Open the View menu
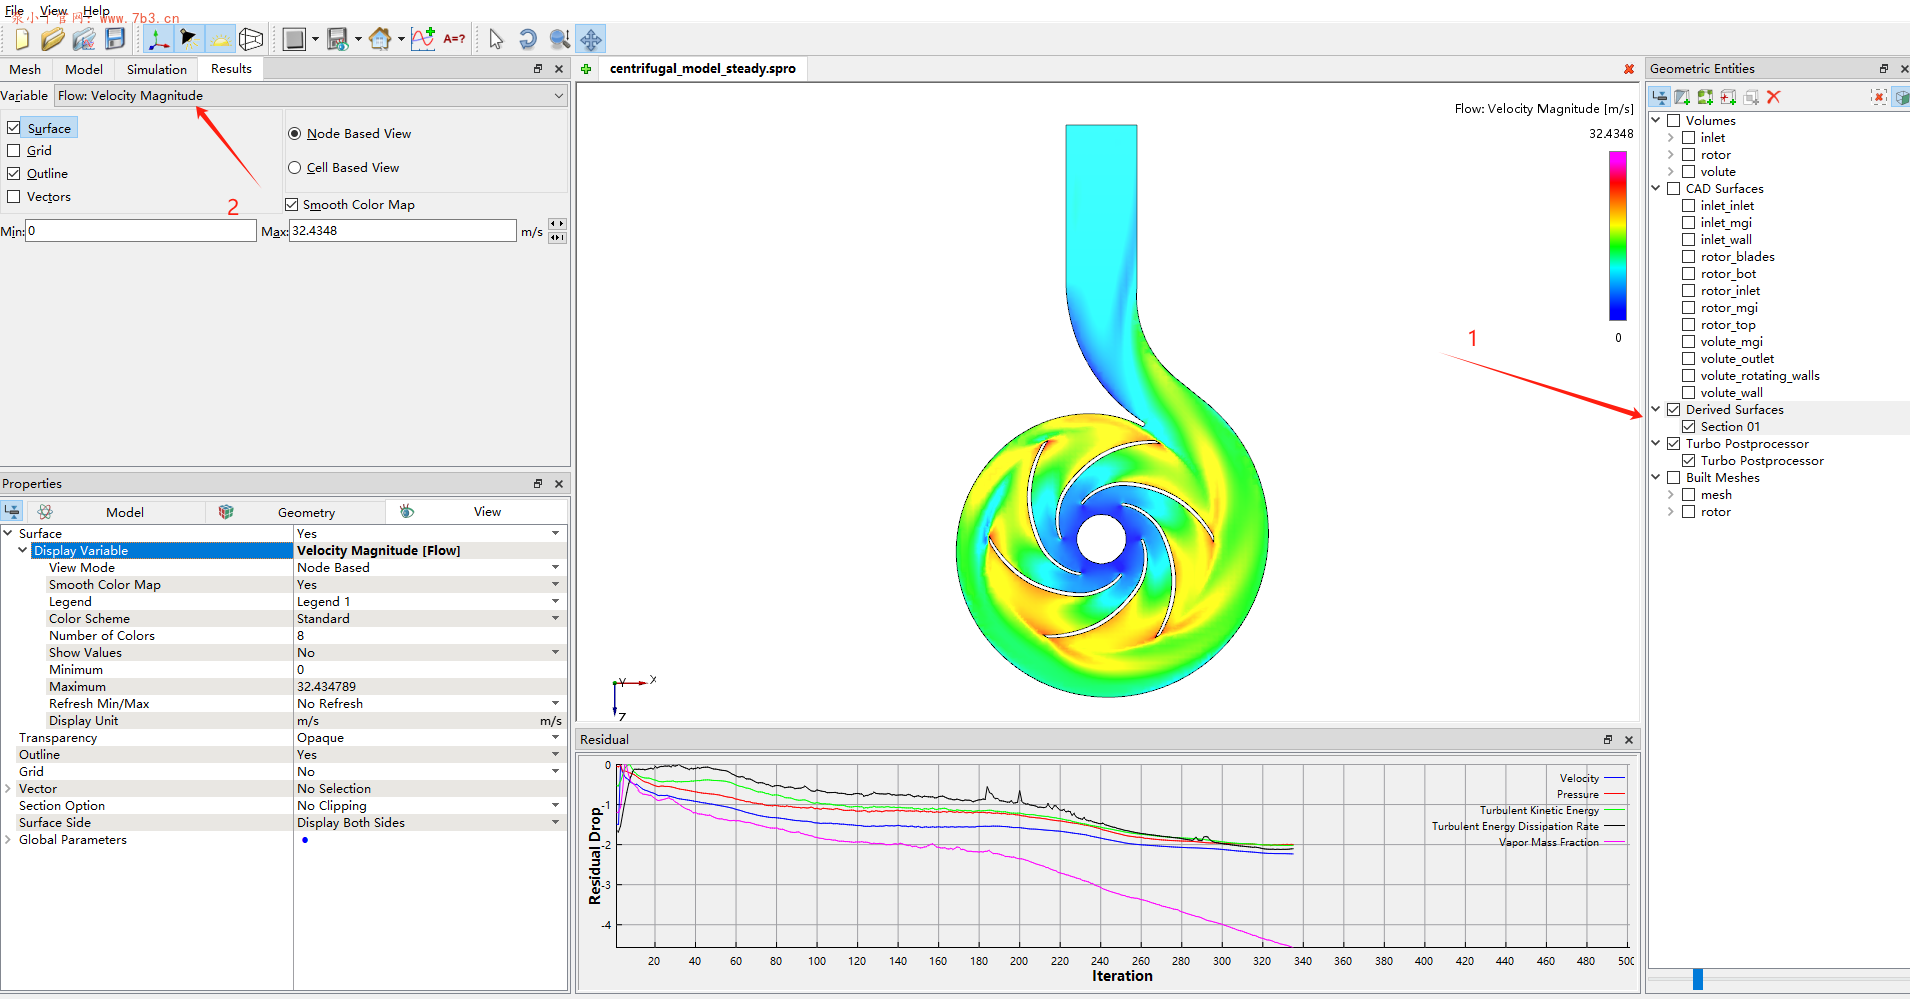 pyautogui.click(x=53, y=11)
